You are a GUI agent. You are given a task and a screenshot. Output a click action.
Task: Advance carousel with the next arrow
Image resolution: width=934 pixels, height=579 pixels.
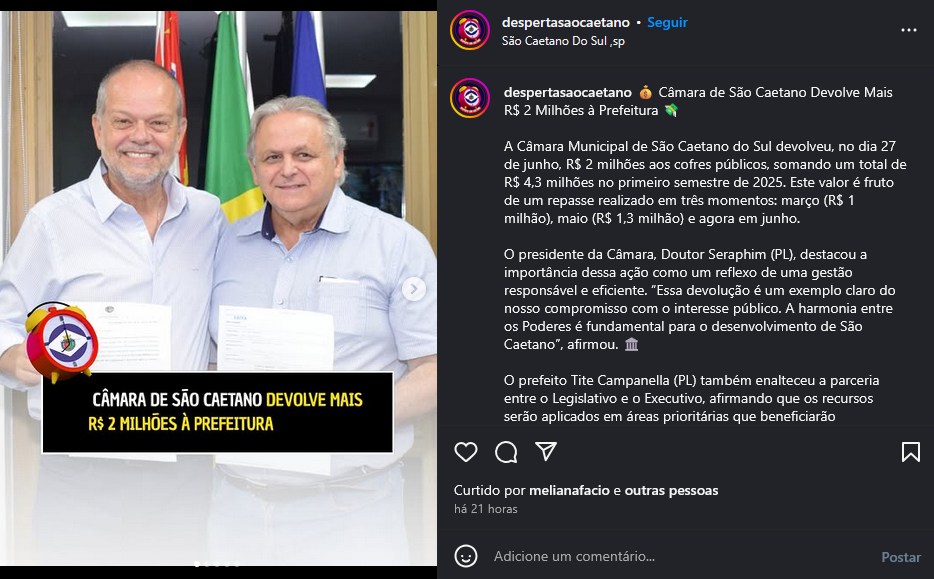[413, 289]
